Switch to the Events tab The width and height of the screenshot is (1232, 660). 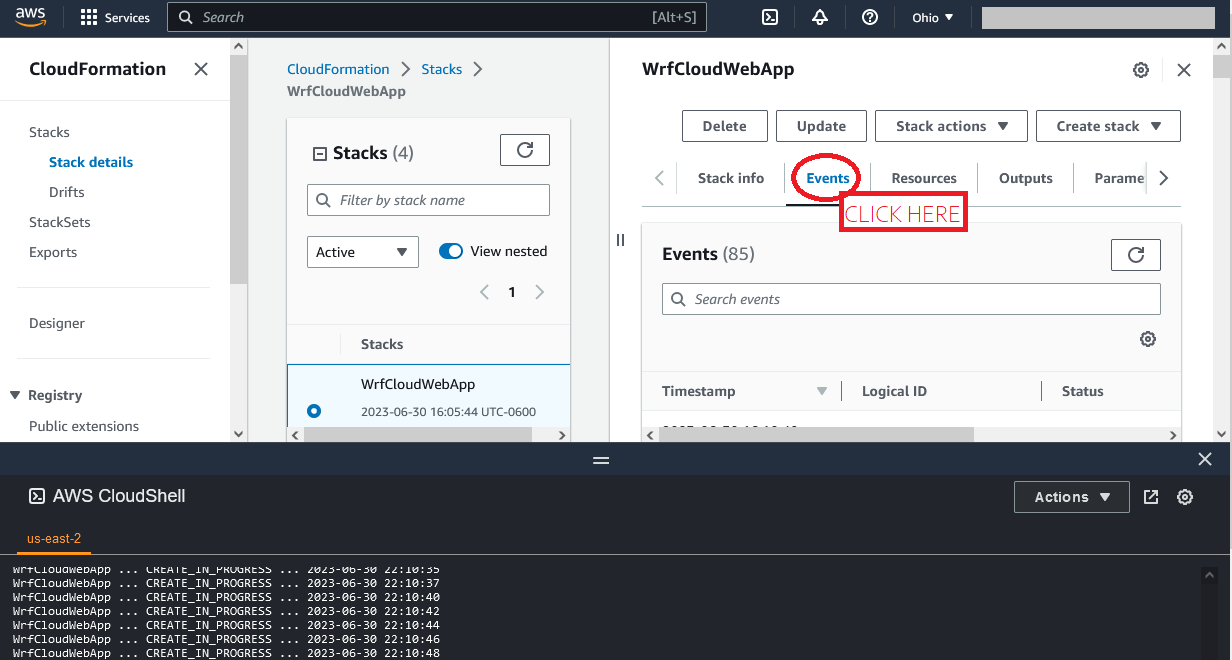tap(828, 178)
